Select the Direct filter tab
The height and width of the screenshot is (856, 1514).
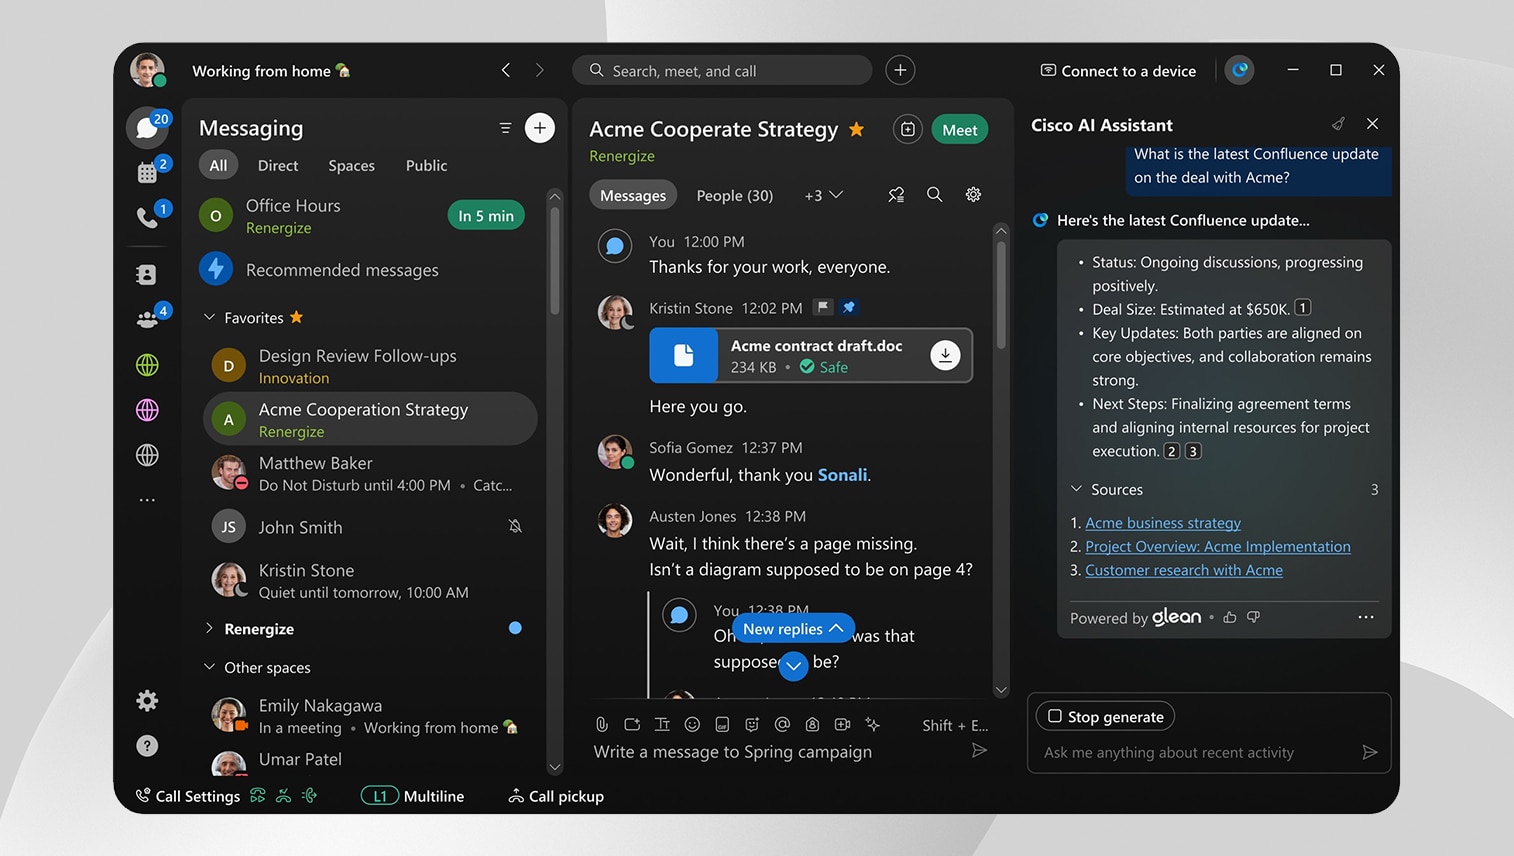pos(278,165)
